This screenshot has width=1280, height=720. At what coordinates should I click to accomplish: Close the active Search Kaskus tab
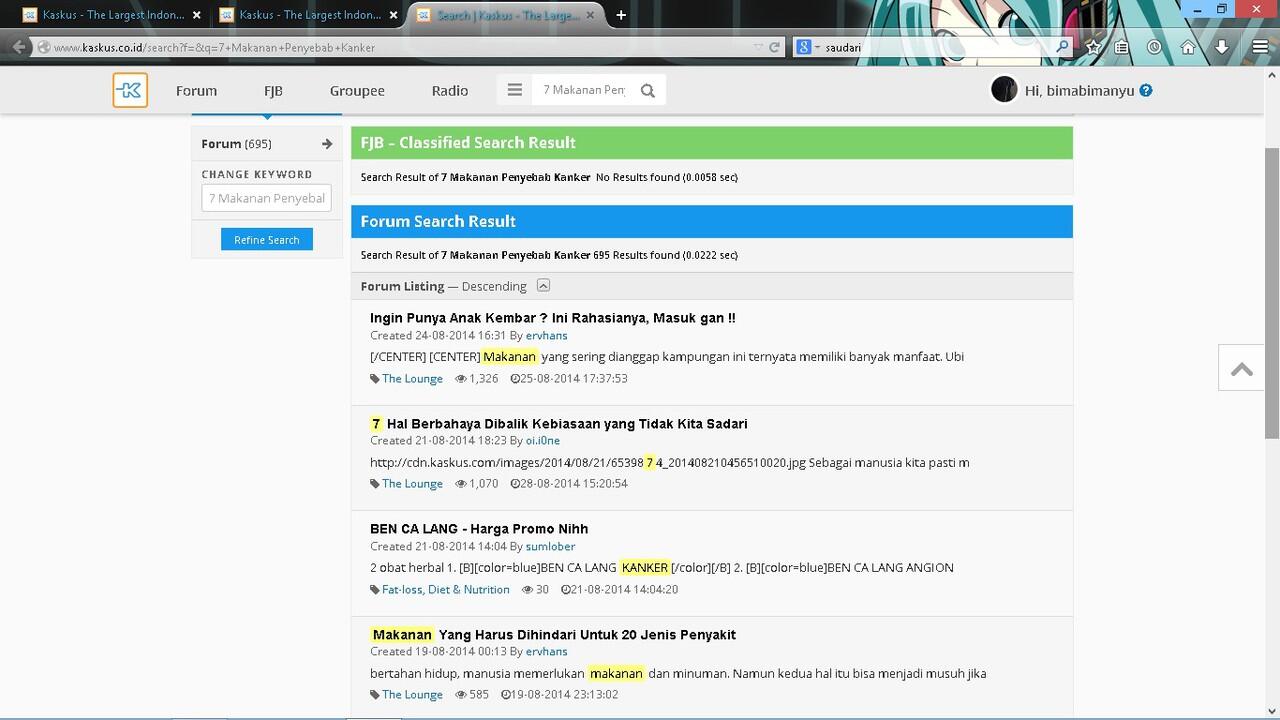tap(592, 15)
